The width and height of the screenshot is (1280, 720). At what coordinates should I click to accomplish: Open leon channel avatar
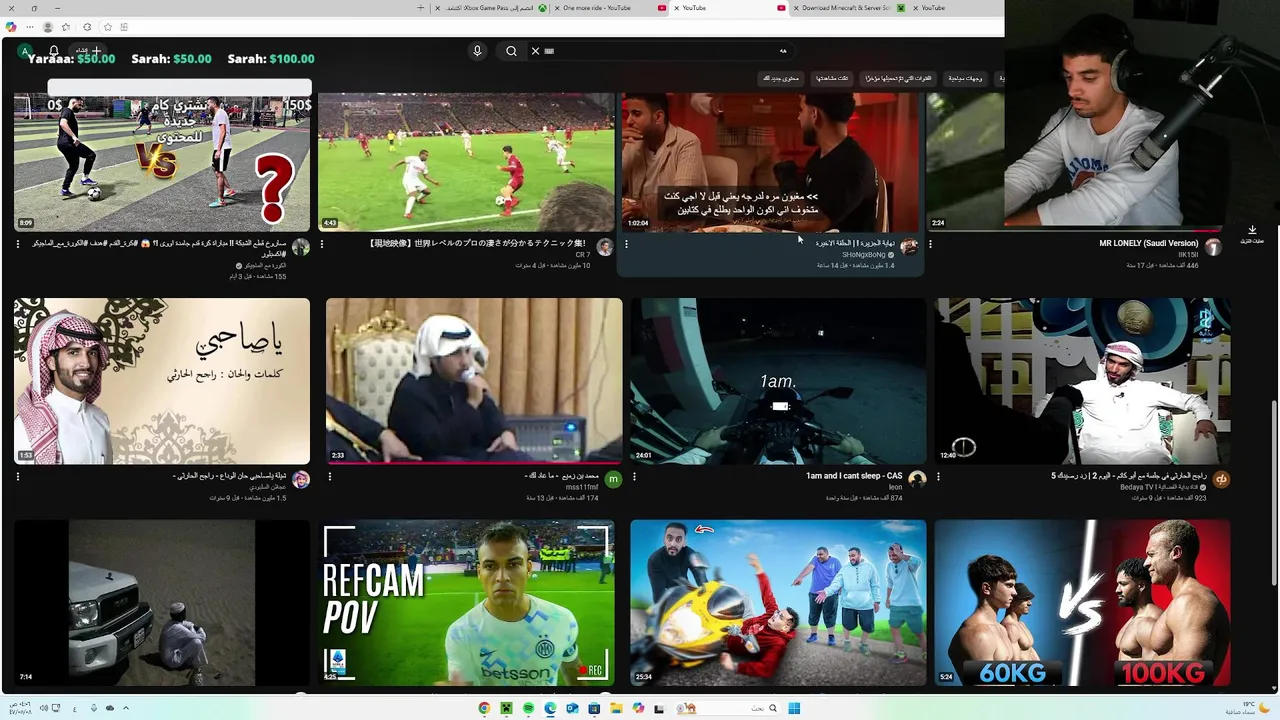917,480
